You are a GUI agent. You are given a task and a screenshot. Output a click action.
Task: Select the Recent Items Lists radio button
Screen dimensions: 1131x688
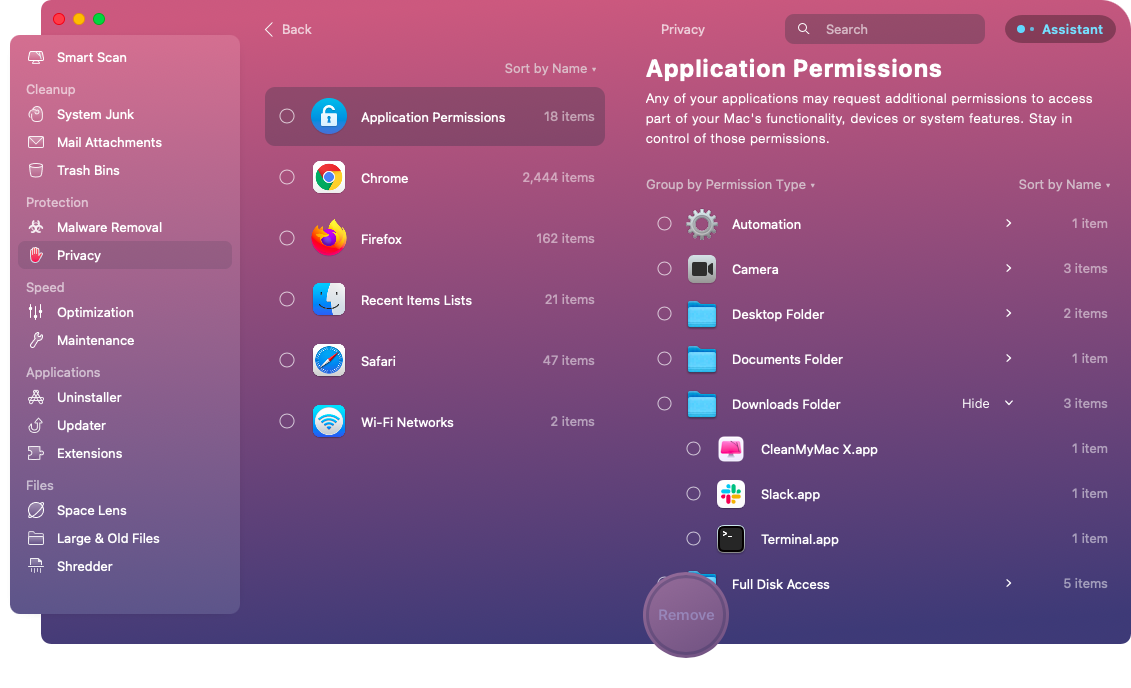[287, 299]
